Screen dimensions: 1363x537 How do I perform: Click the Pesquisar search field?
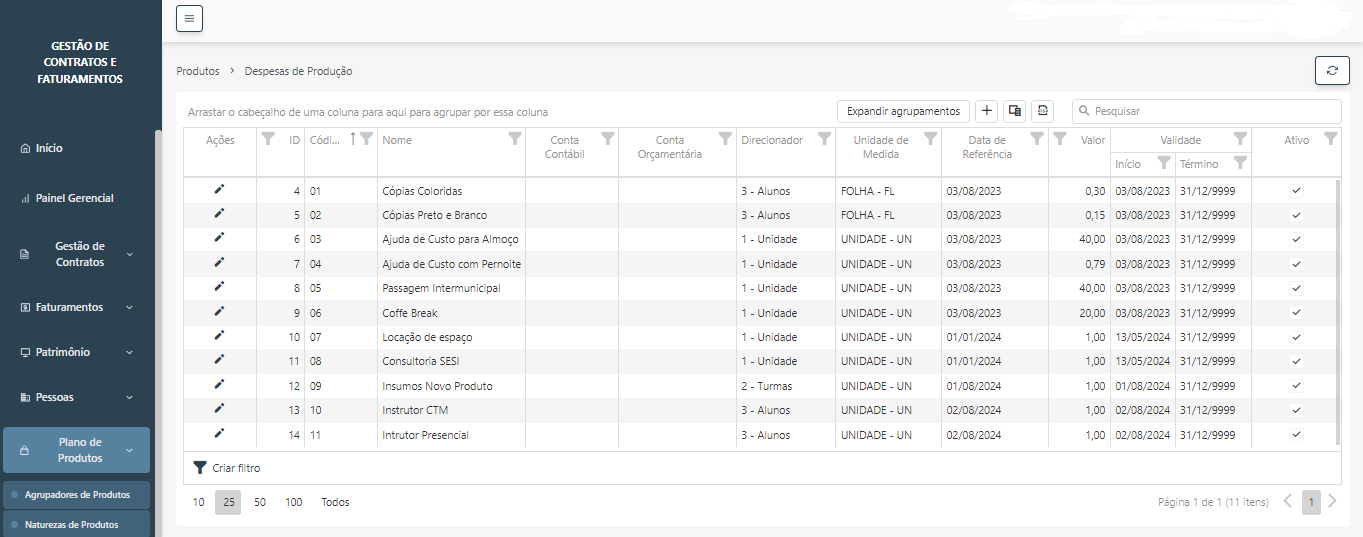pyautogui.click(x=1212, y=111)
